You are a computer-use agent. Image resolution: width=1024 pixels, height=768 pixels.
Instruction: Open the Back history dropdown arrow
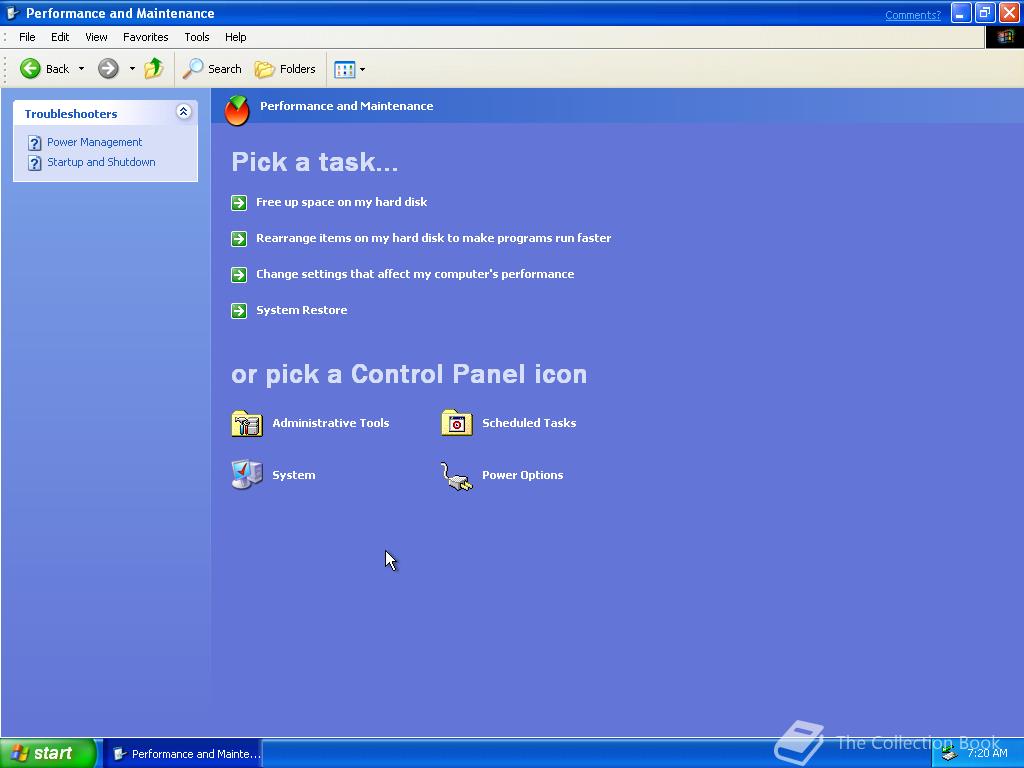click(81, 69)
